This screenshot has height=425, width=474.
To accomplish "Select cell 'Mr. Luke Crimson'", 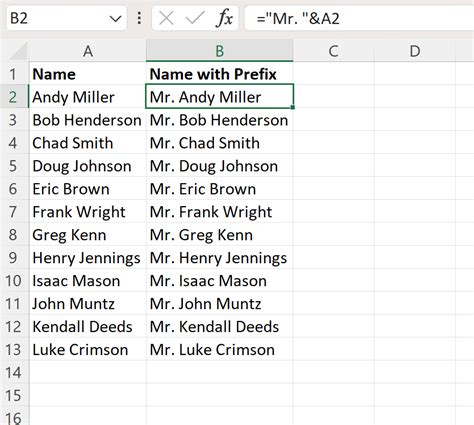I will pos(220,350).
